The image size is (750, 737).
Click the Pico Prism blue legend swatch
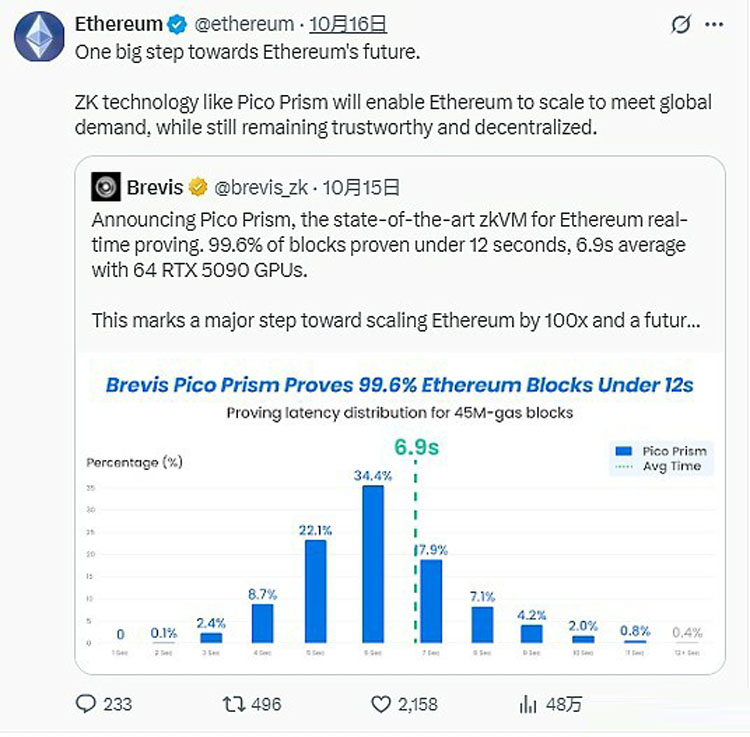[623, 451]
